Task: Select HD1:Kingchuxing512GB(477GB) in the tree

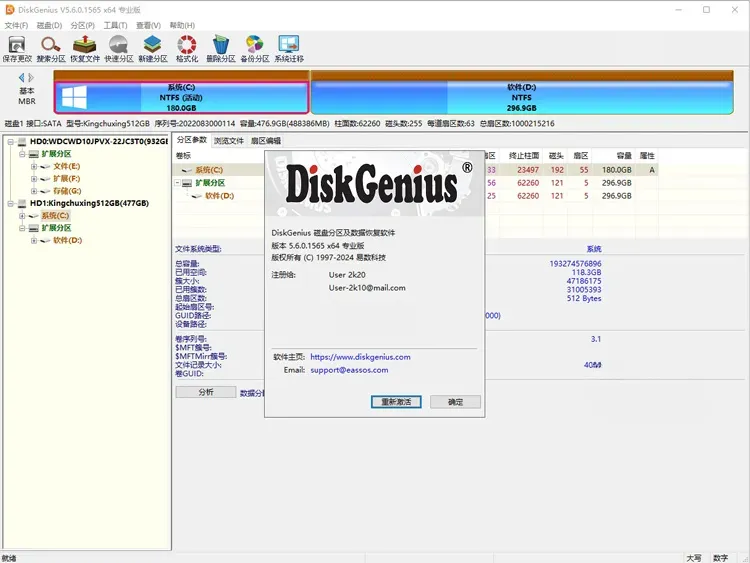Action: (89, 203)
